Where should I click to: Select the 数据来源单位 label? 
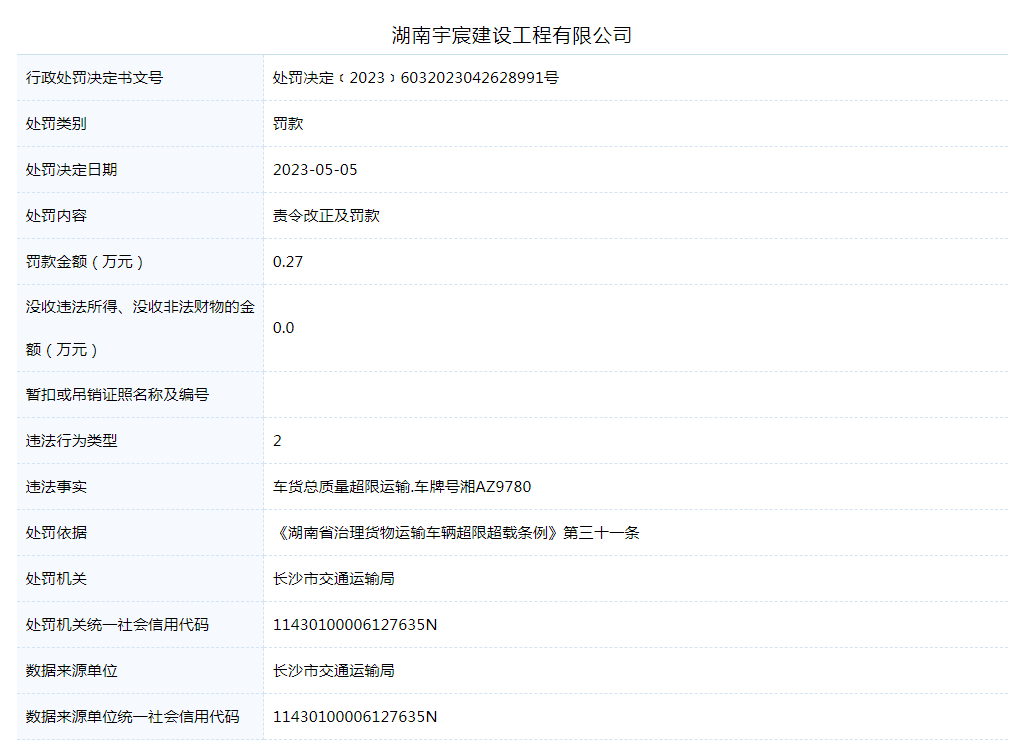tap(71, 671)
